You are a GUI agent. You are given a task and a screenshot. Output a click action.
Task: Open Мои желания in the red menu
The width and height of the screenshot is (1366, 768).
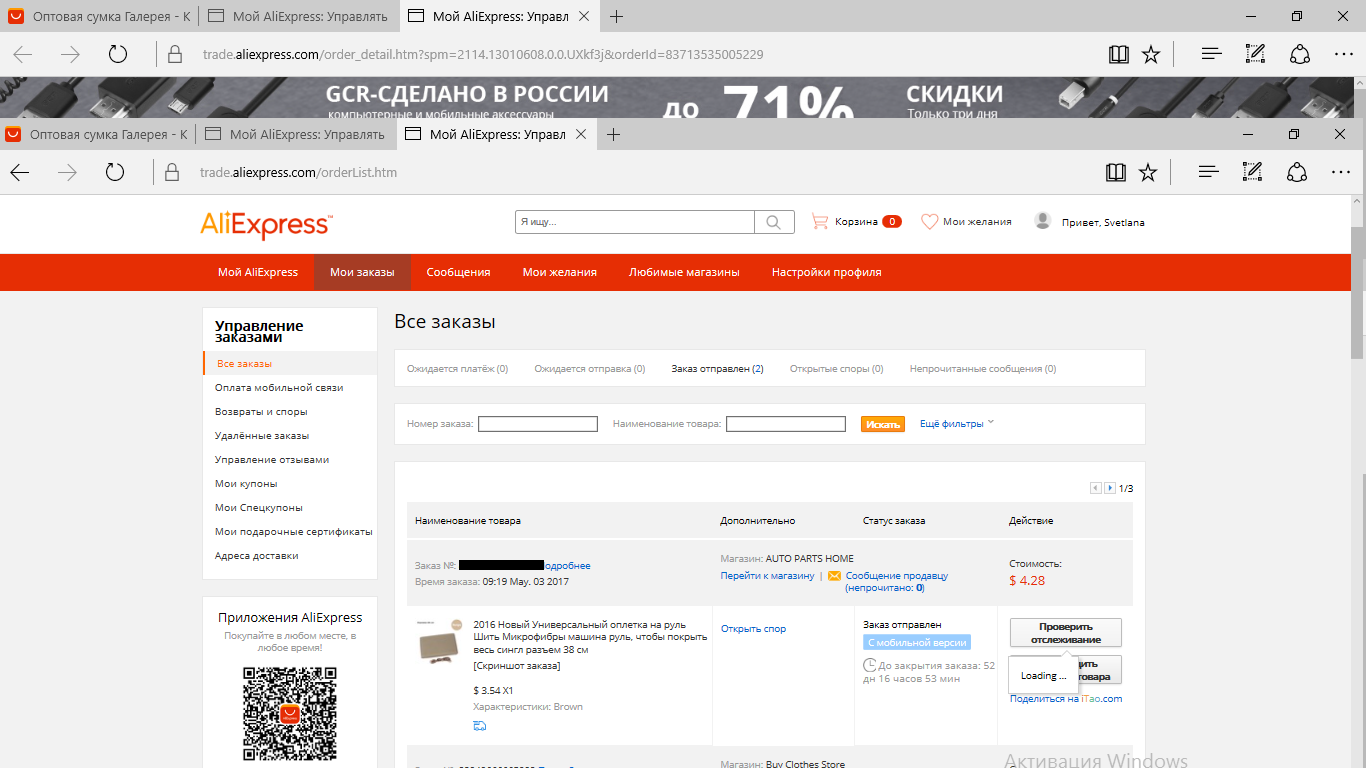coord(559,272)
